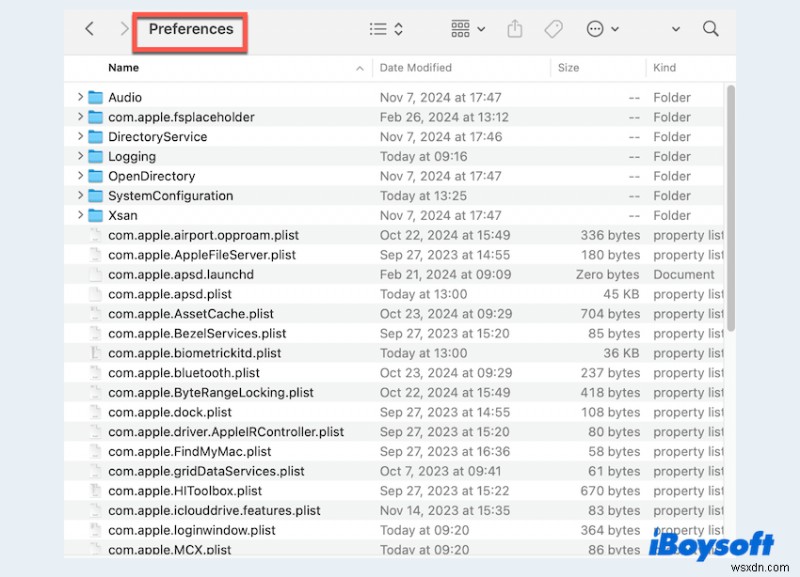Click date Oct 7, 2023 at 09:41
The image size is (800, 577).
point(440,471)
